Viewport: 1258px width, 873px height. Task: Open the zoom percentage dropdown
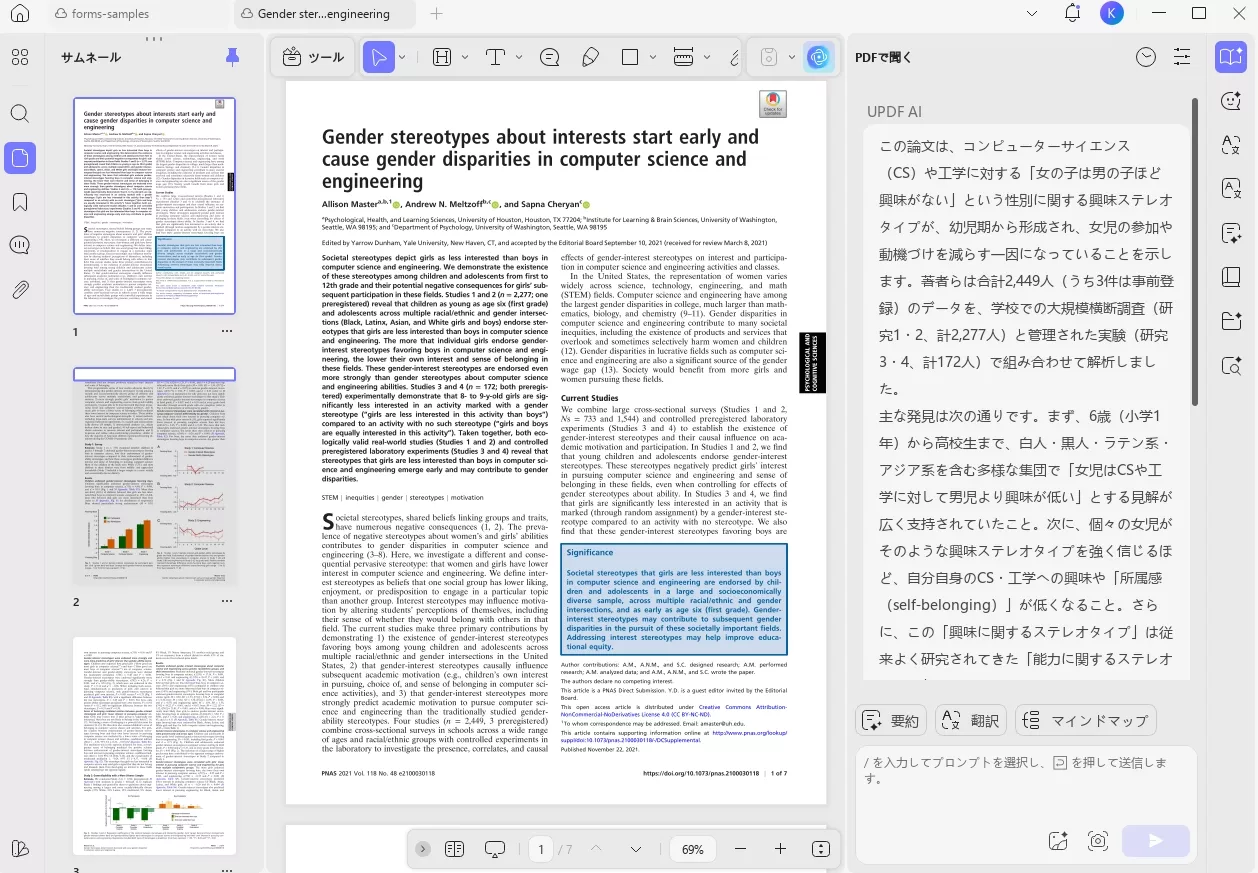tap(693, 849)
